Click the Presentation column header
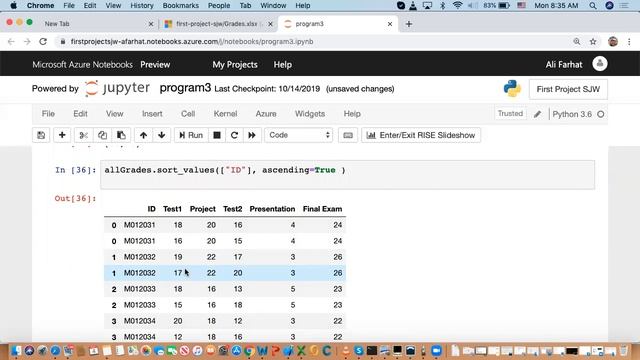 [272, 209]
